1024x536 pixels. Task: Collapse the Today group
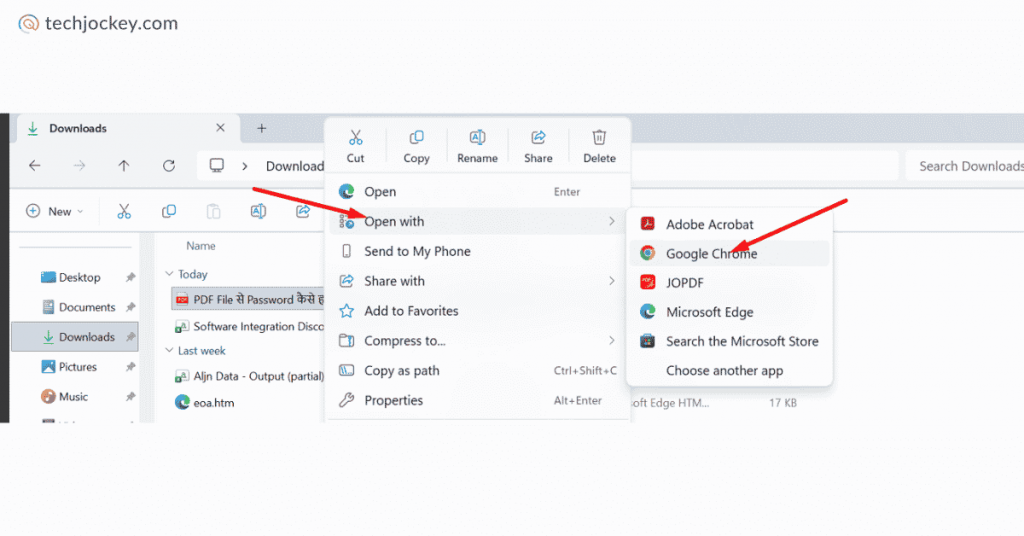[x=169, y=274]
